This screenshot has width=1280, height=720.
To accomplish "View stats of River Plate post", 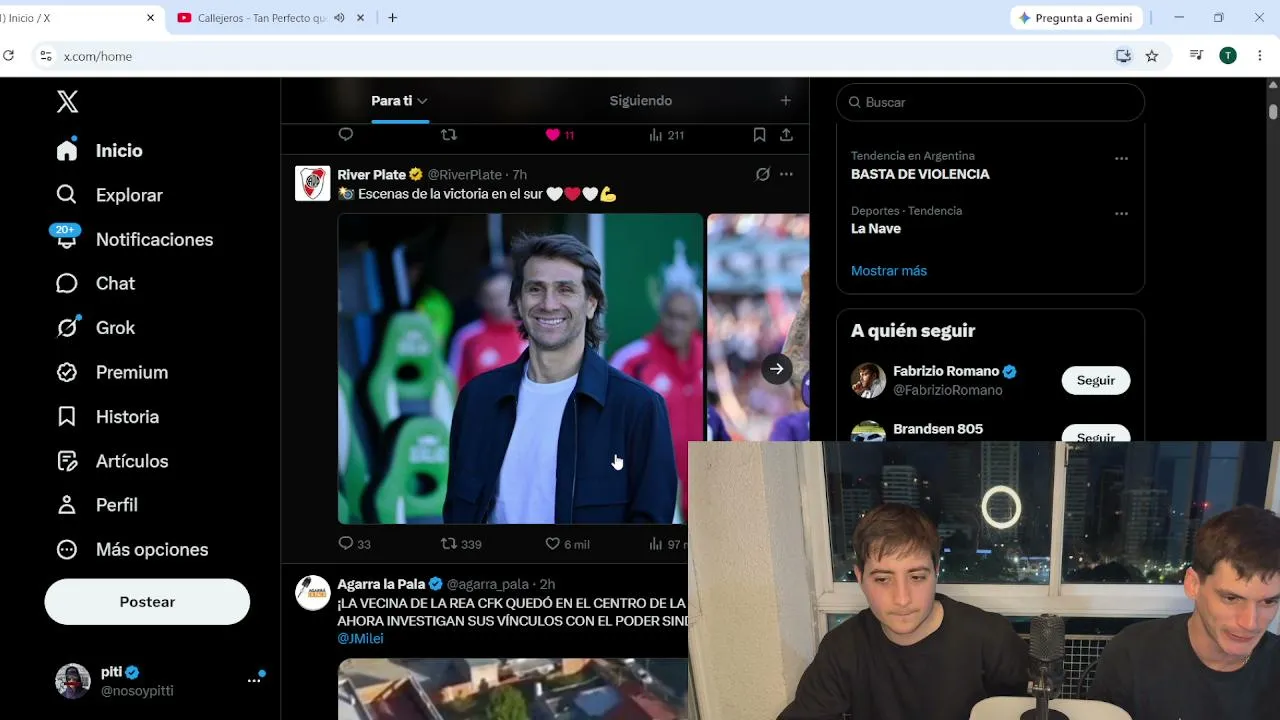I will click(x=656, y=543).
